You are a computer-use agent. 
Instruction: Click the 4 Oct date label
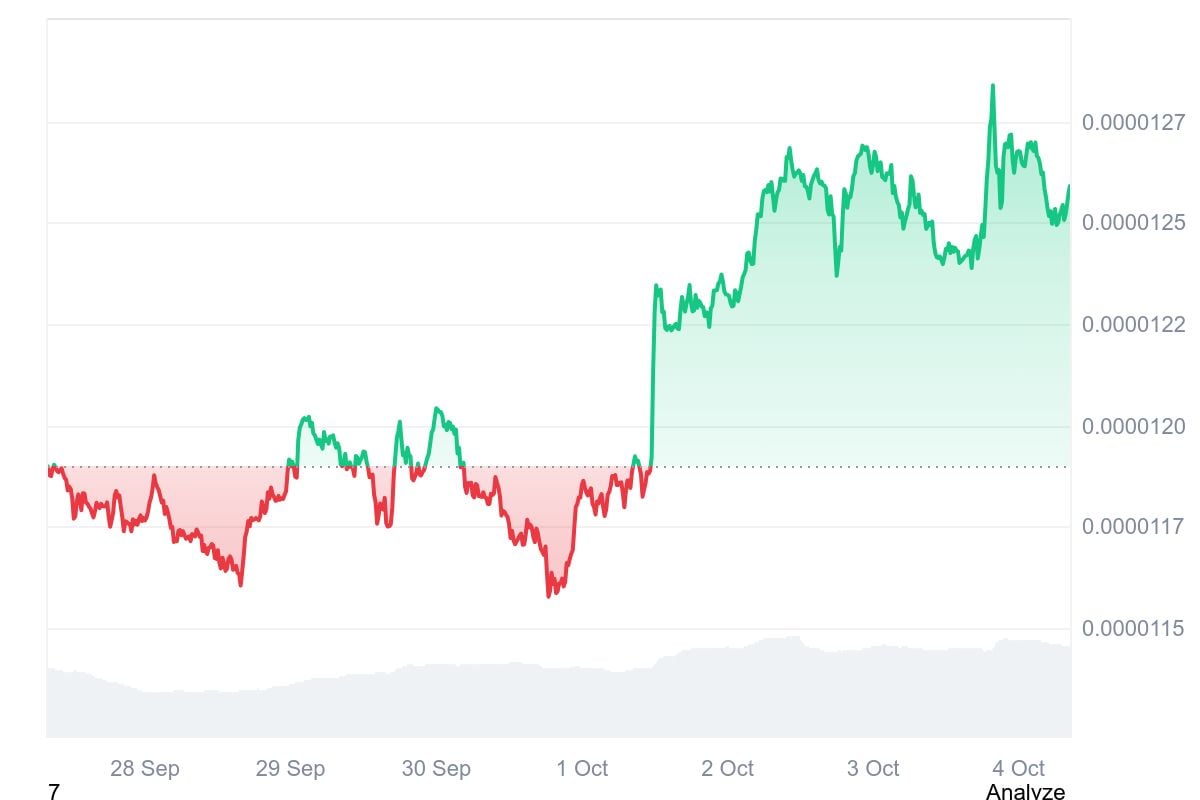(x=1018, y=768)
